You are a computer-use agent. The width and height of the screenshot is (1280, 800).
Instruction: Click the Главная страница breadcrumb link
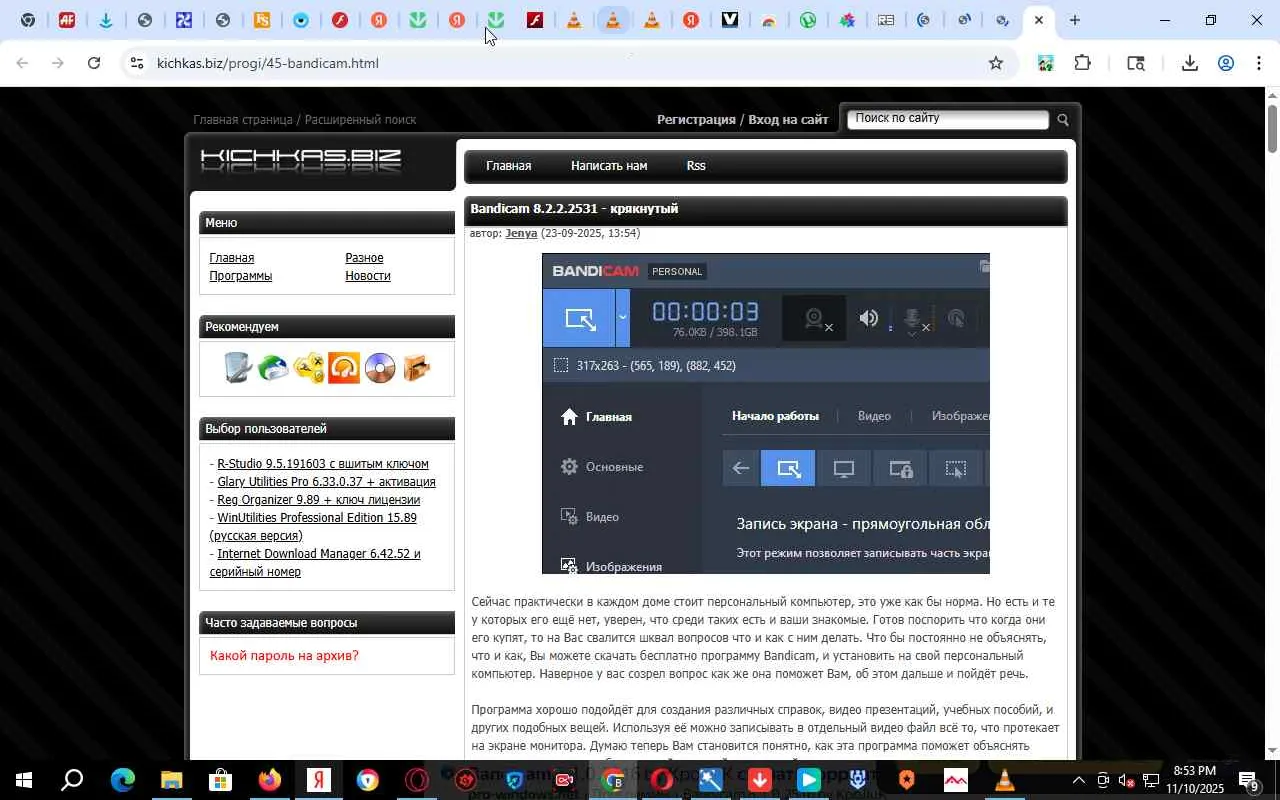coord(243,120)
